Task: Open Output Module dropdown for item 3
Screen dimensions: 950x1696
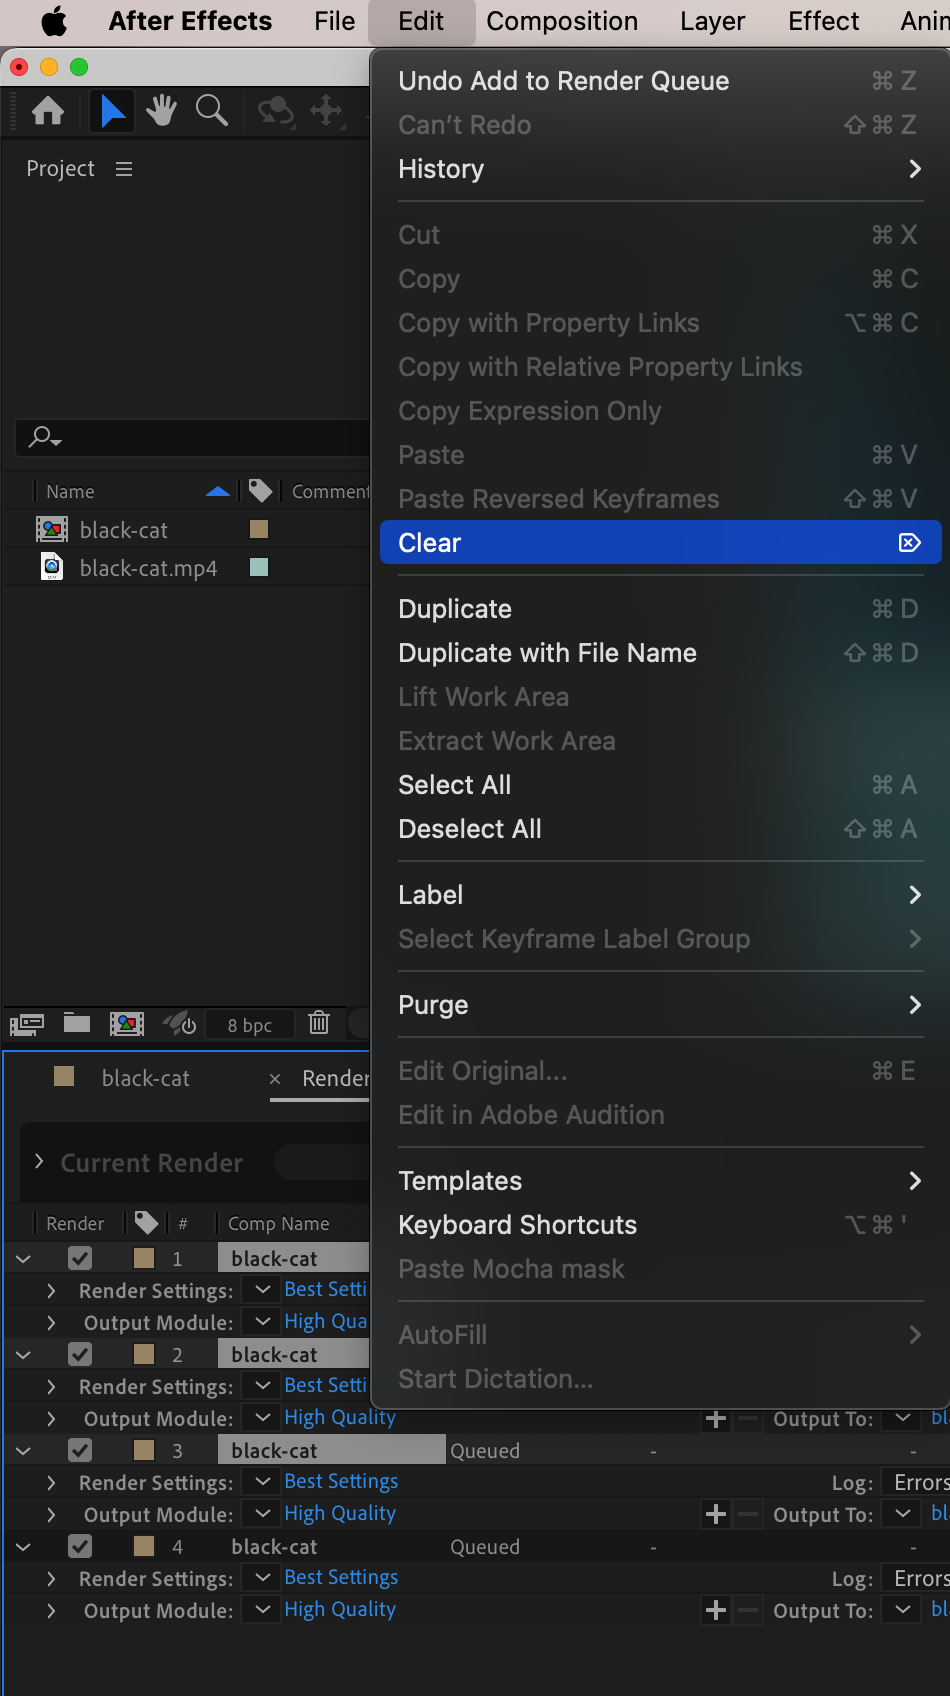Action: tap(262, 1514)
